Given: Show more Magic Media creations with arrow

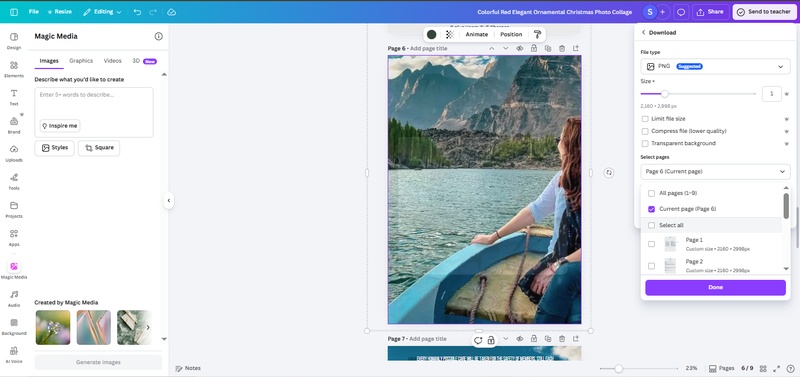Looking at the screenshot, I should coord(148,328).
